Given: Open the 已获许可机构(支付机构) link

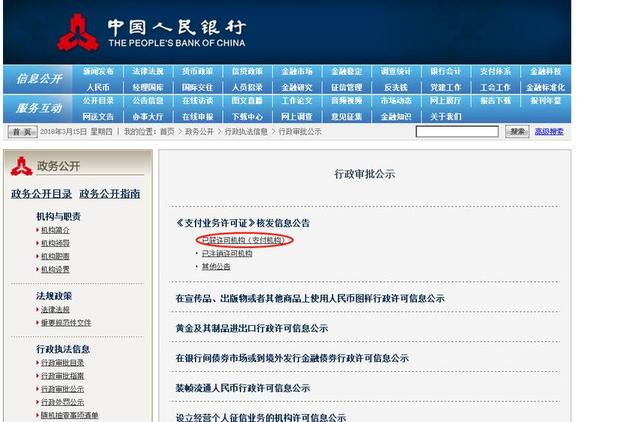Looking at the screenshot, I should click(x=243, y=240).
